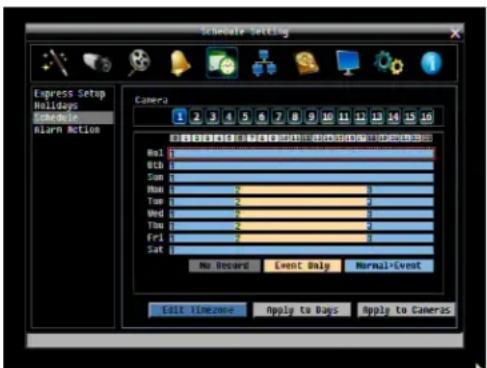This screenshot has height=368, width=487.
Task: Click Wednesday's Event Only orange segment
Action: click(302, 214)
